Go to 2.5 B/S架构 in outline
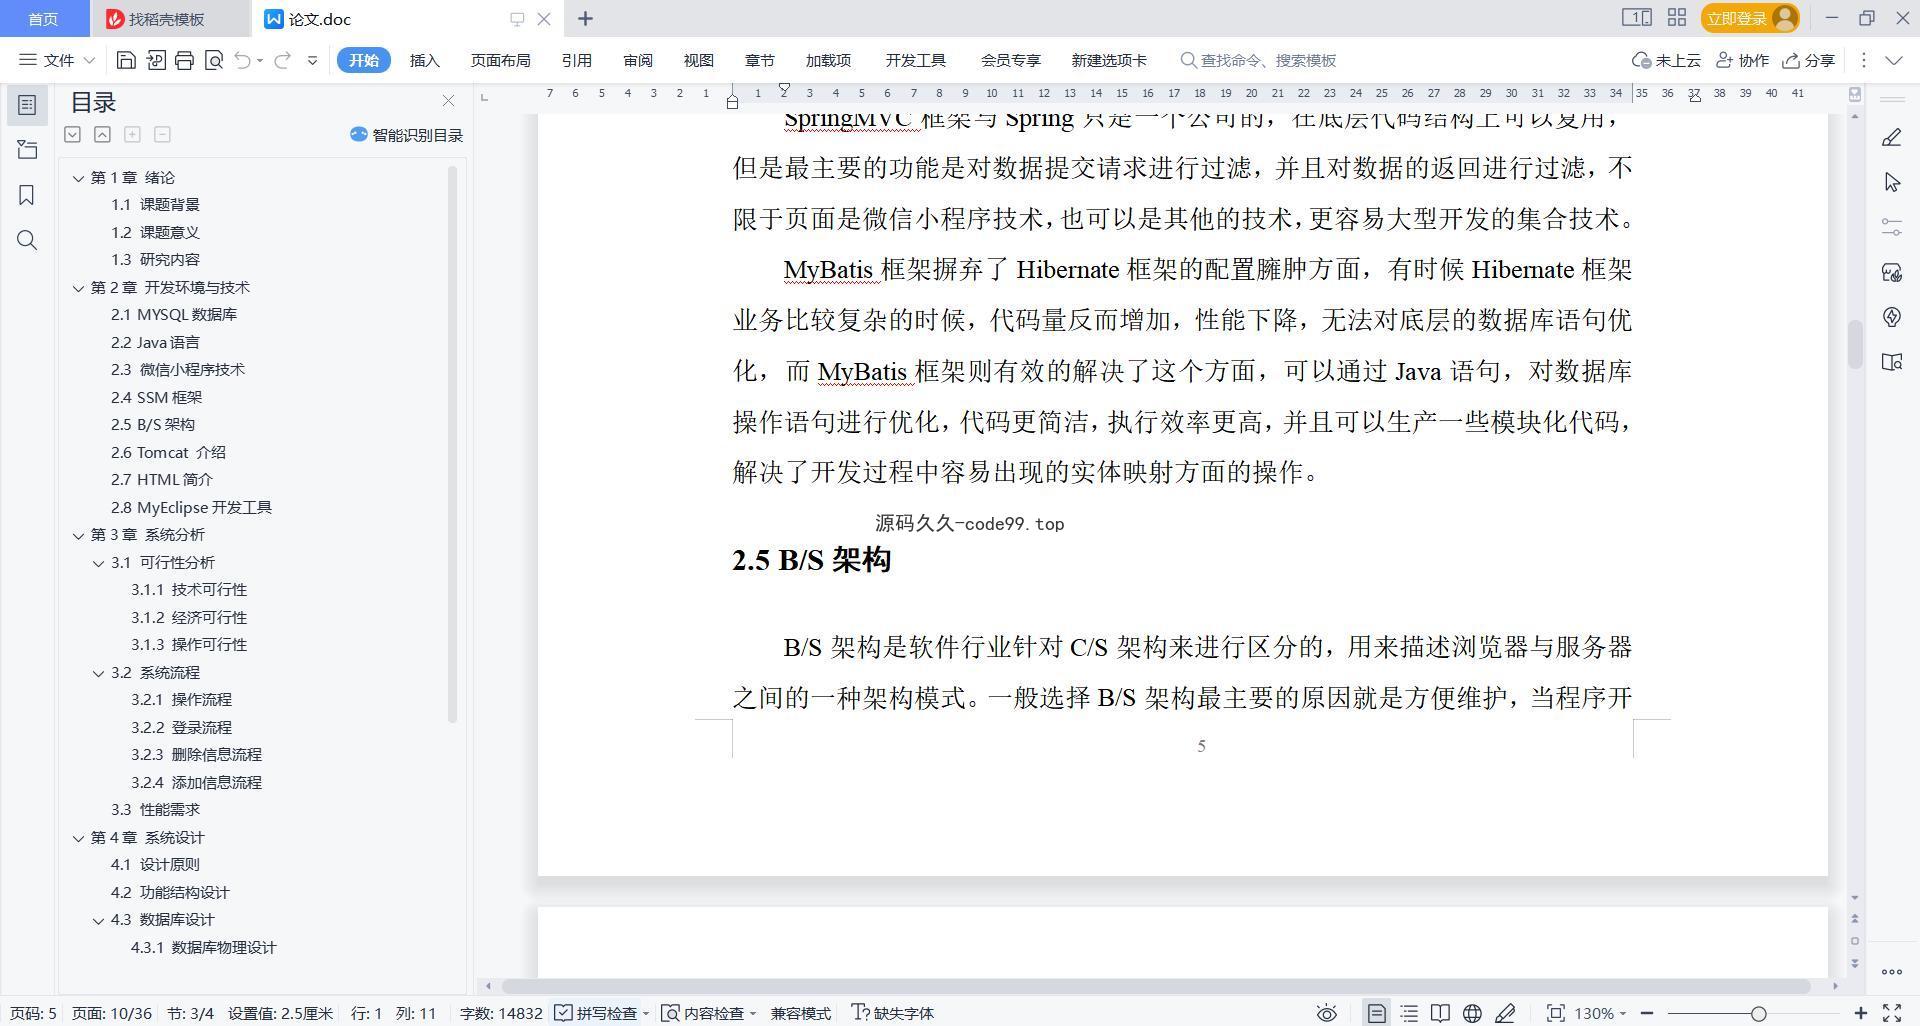 point(153,425)
